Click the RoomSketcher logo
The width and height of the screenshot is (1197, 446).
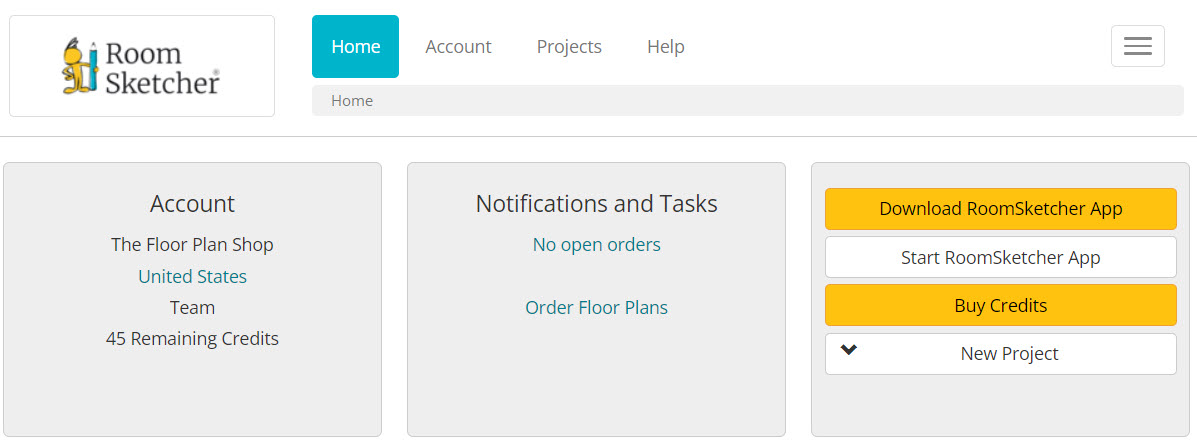point(141,66)
